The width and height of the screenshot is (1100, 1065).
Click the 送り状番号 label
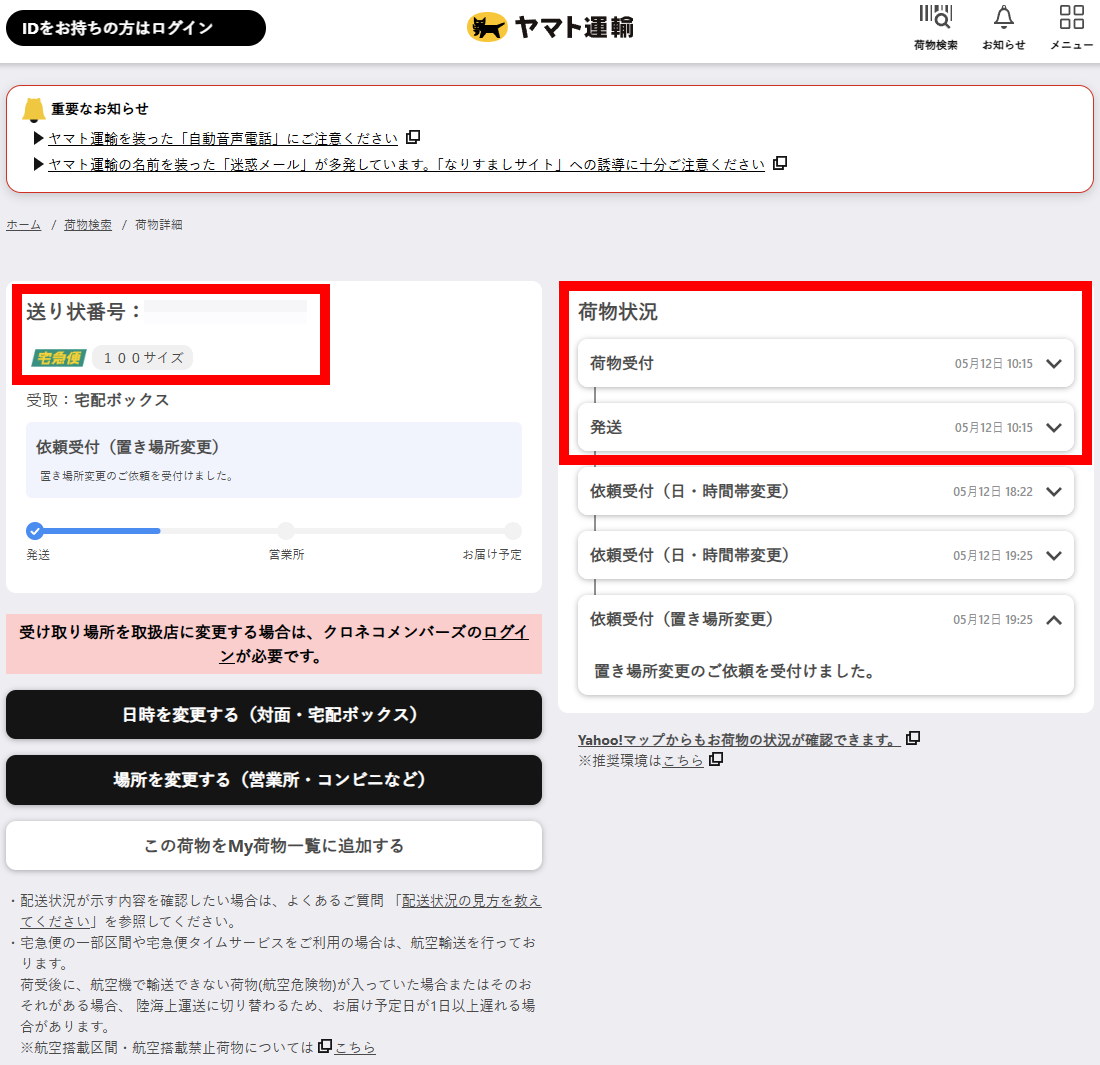(83, 312)
